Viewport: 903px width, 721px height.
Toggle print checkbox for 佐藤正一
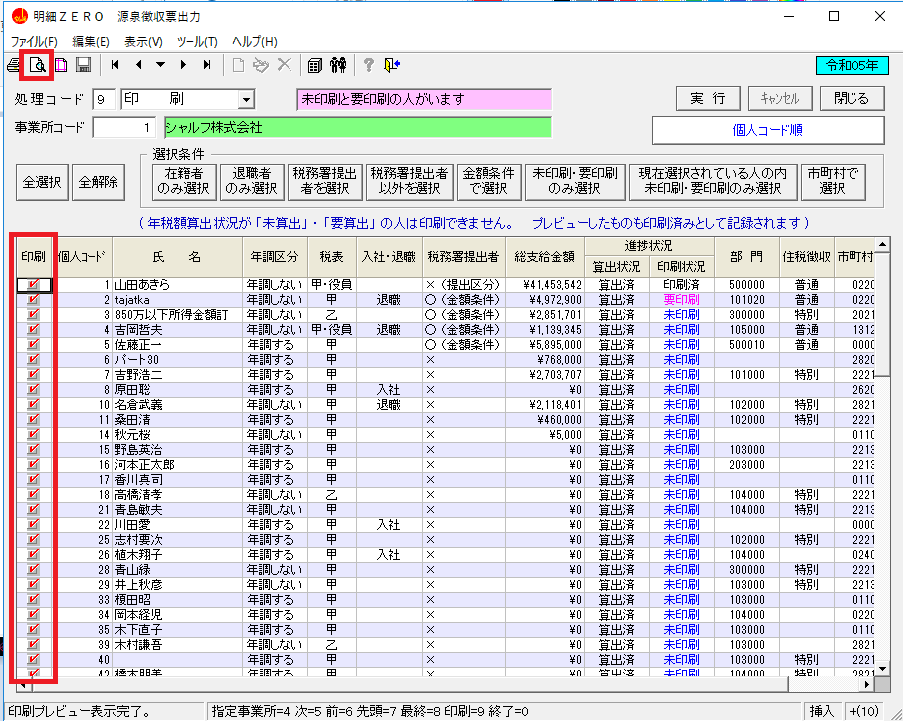click(33, 344)
